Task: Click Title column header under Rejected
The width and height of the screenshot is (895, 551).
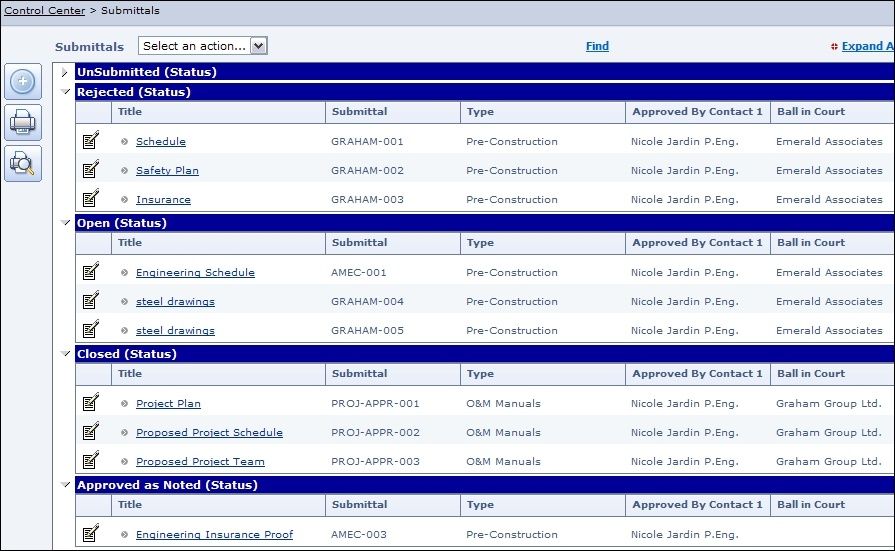Action: (218, 112)
